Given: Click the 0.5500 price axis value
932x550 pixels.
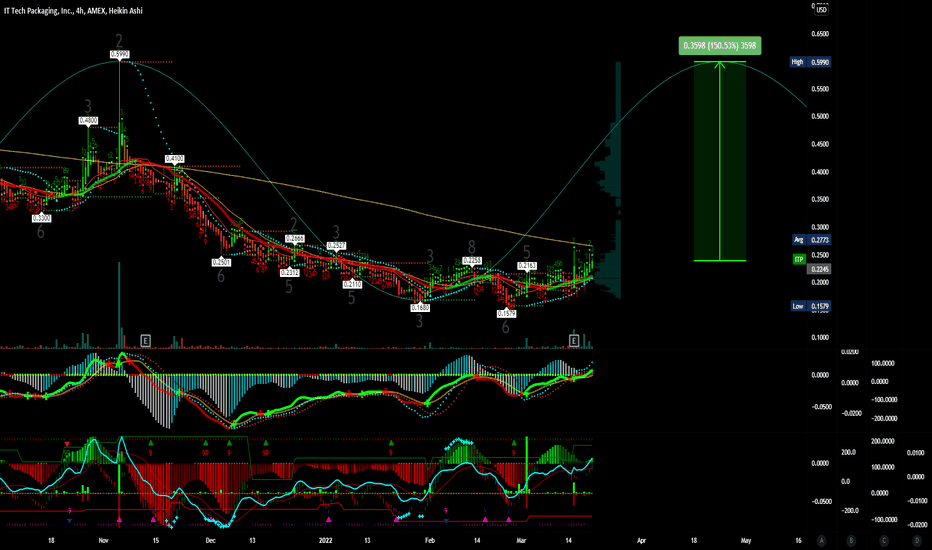Looking at the screenshot, I should [x=820, y=89].
